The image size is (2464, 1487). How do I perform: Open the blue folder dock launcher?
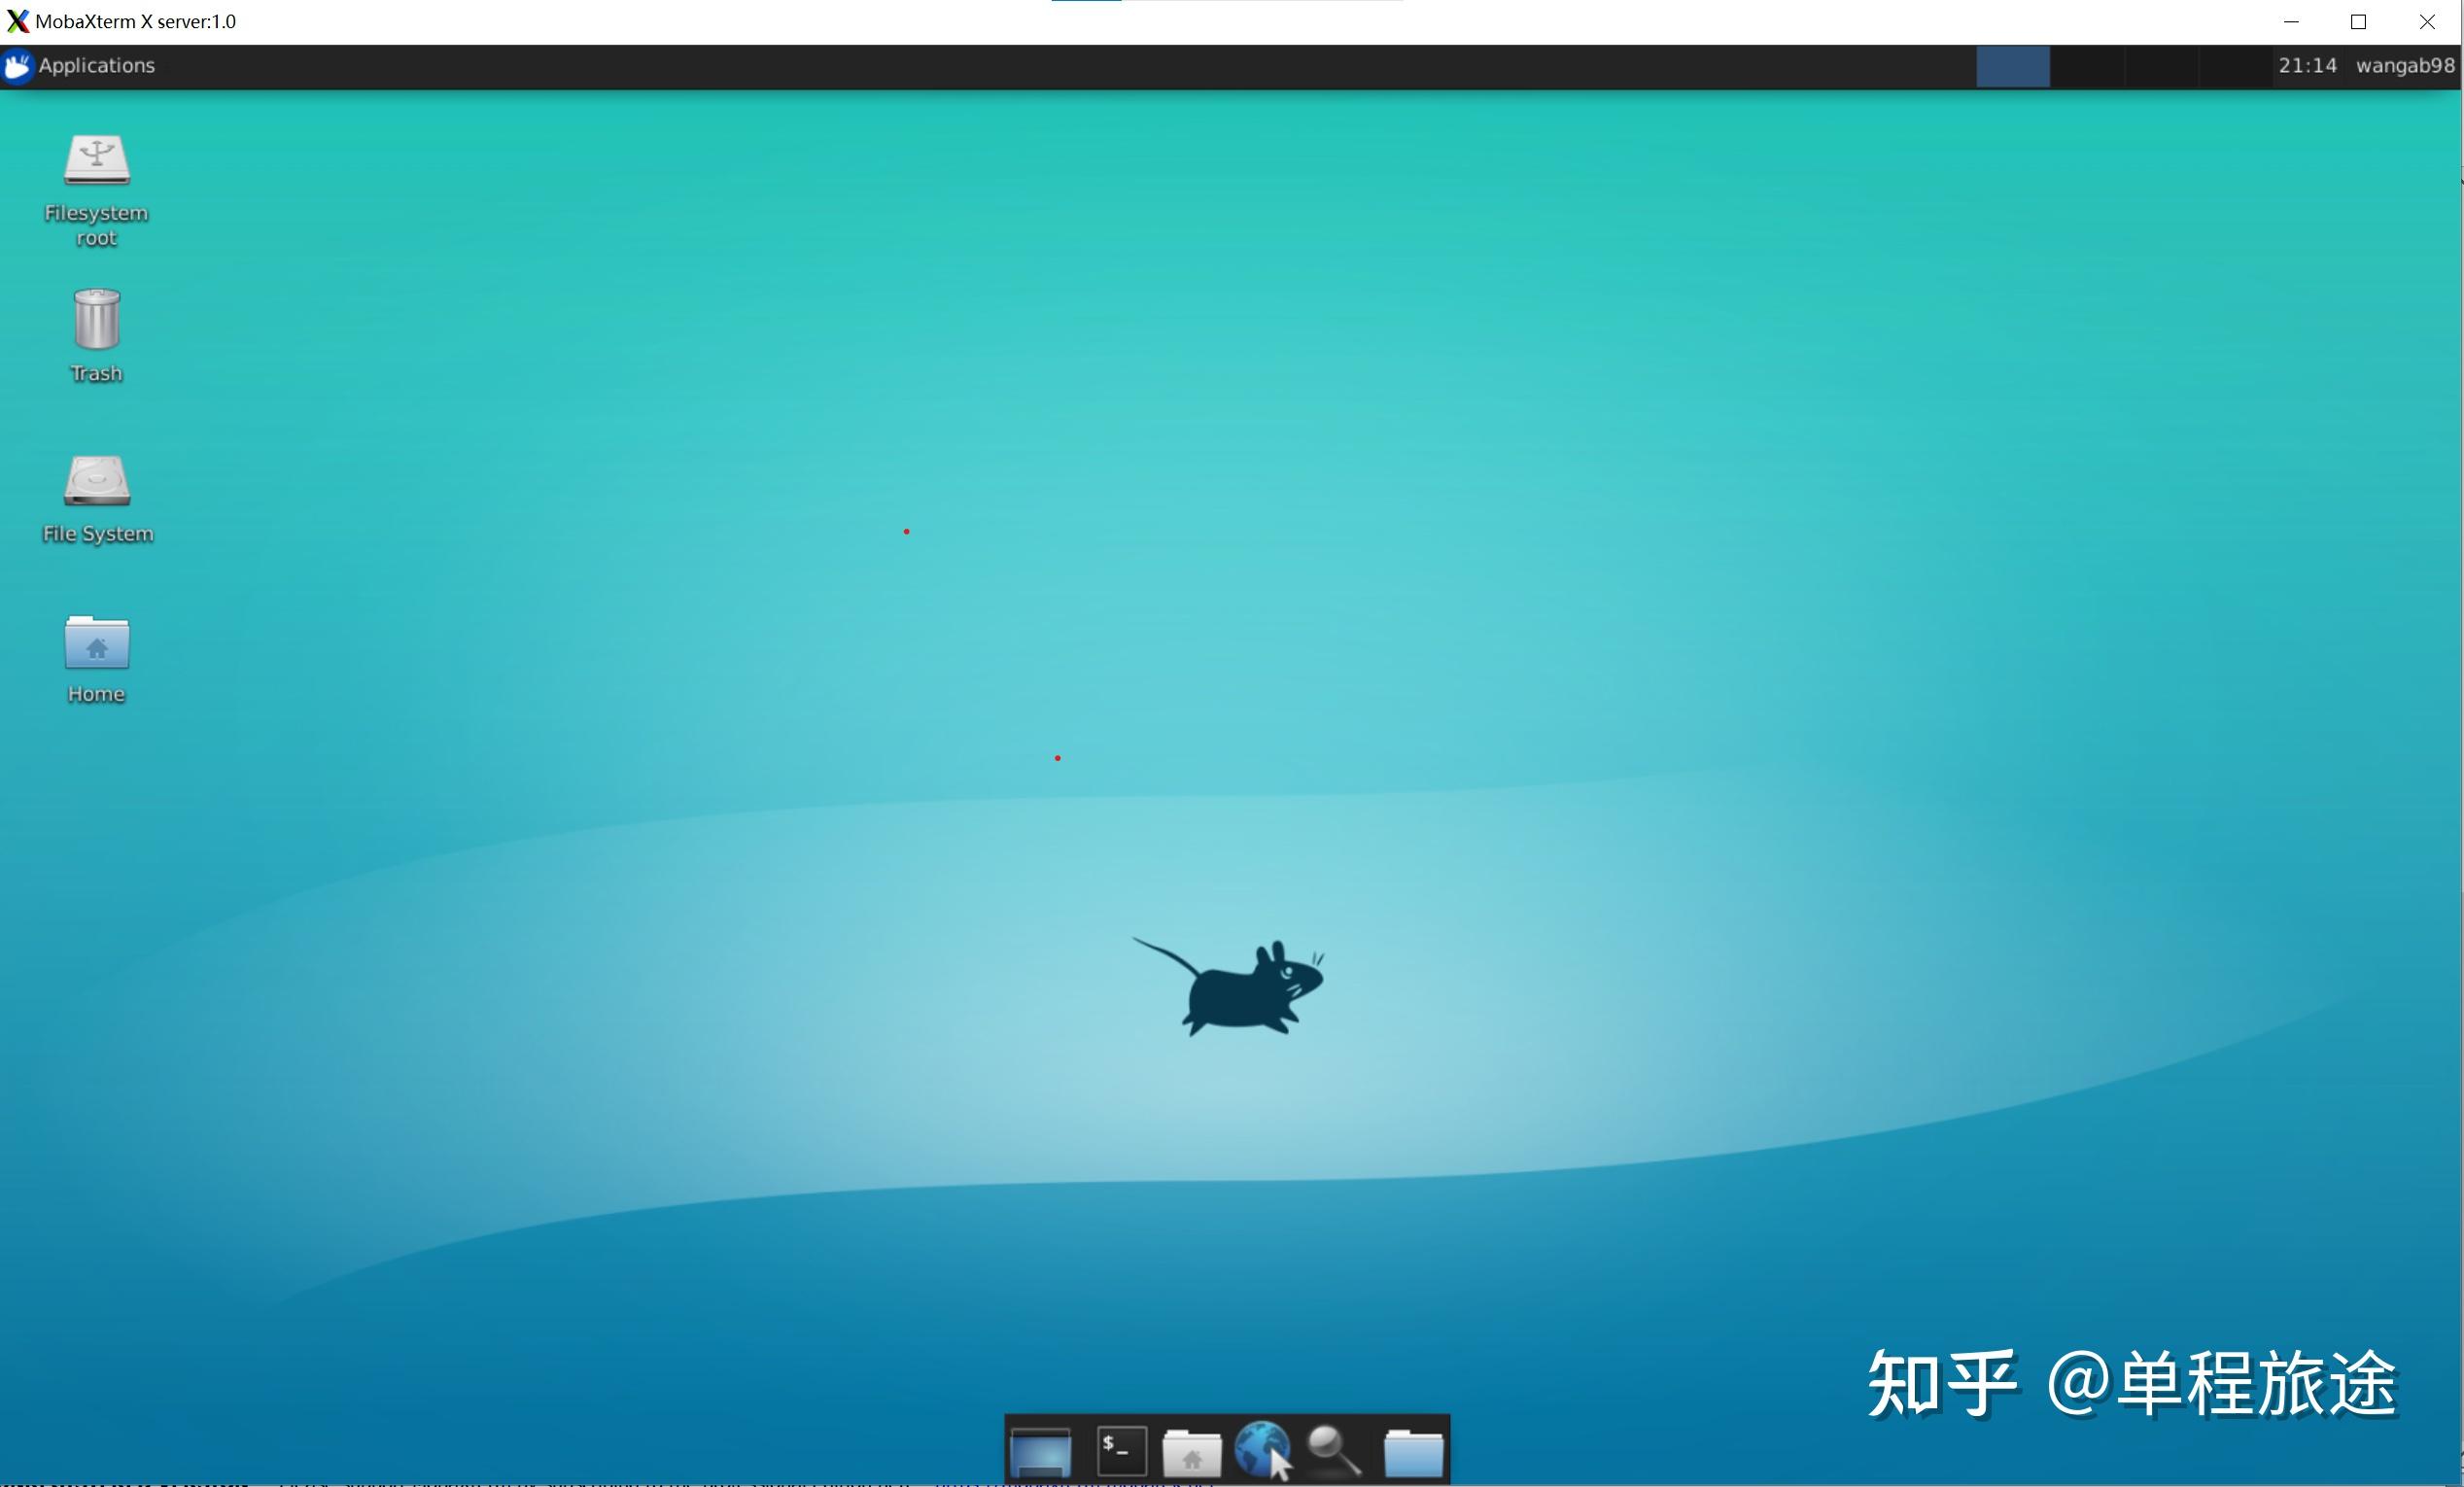pos(1413,1451)
